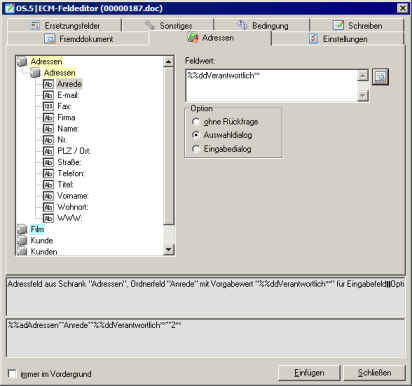This screenshot has width=412, height=386.
Task: Open the Einstellungen tab
Action: [338, 39]
